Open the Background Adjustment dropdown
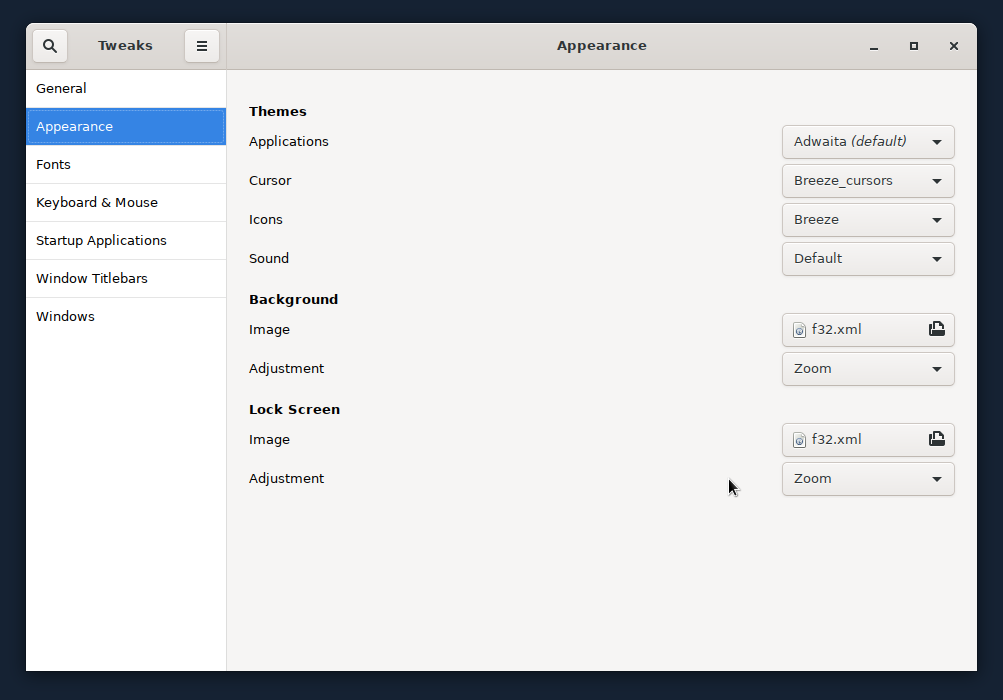Image resolution: width=1003 pixels, height=700 pixels. tap(868, 369)
